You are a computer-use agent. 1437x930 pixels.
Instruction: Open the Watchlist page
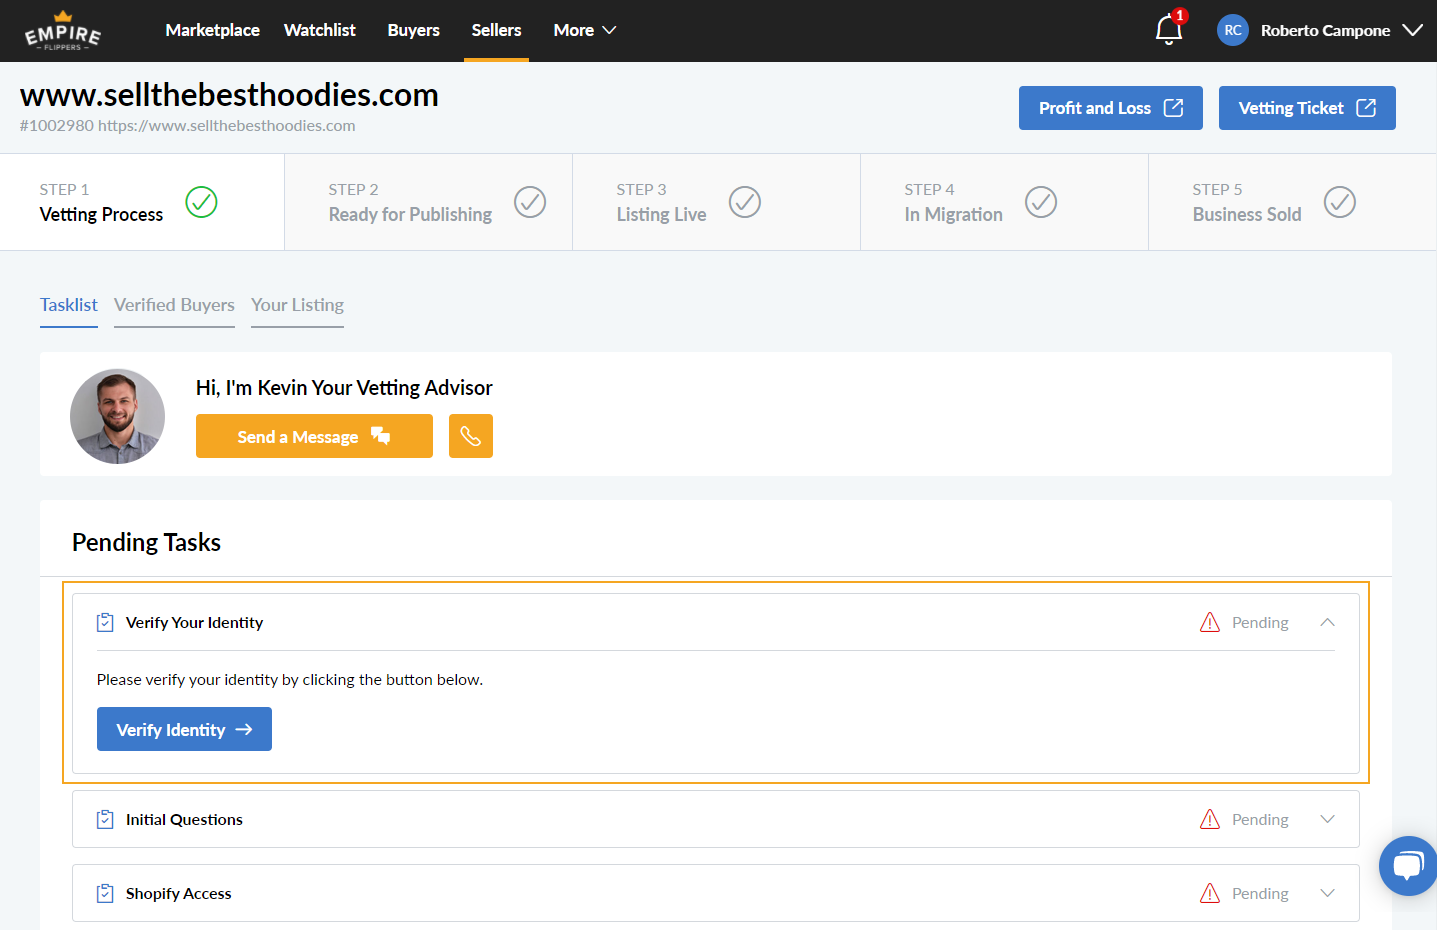coord(319,30)
